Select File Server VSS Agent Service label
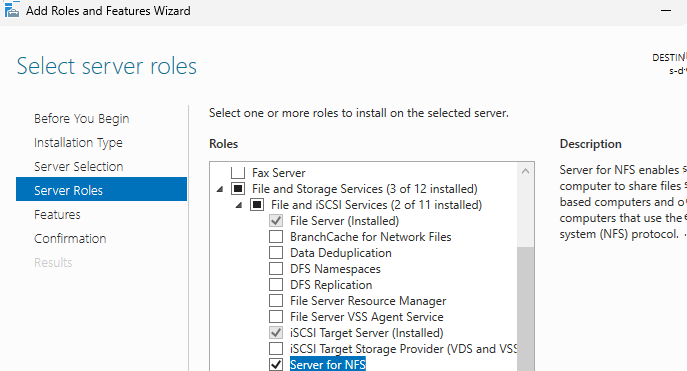The image size is (687, 371). tap(367, 317)
